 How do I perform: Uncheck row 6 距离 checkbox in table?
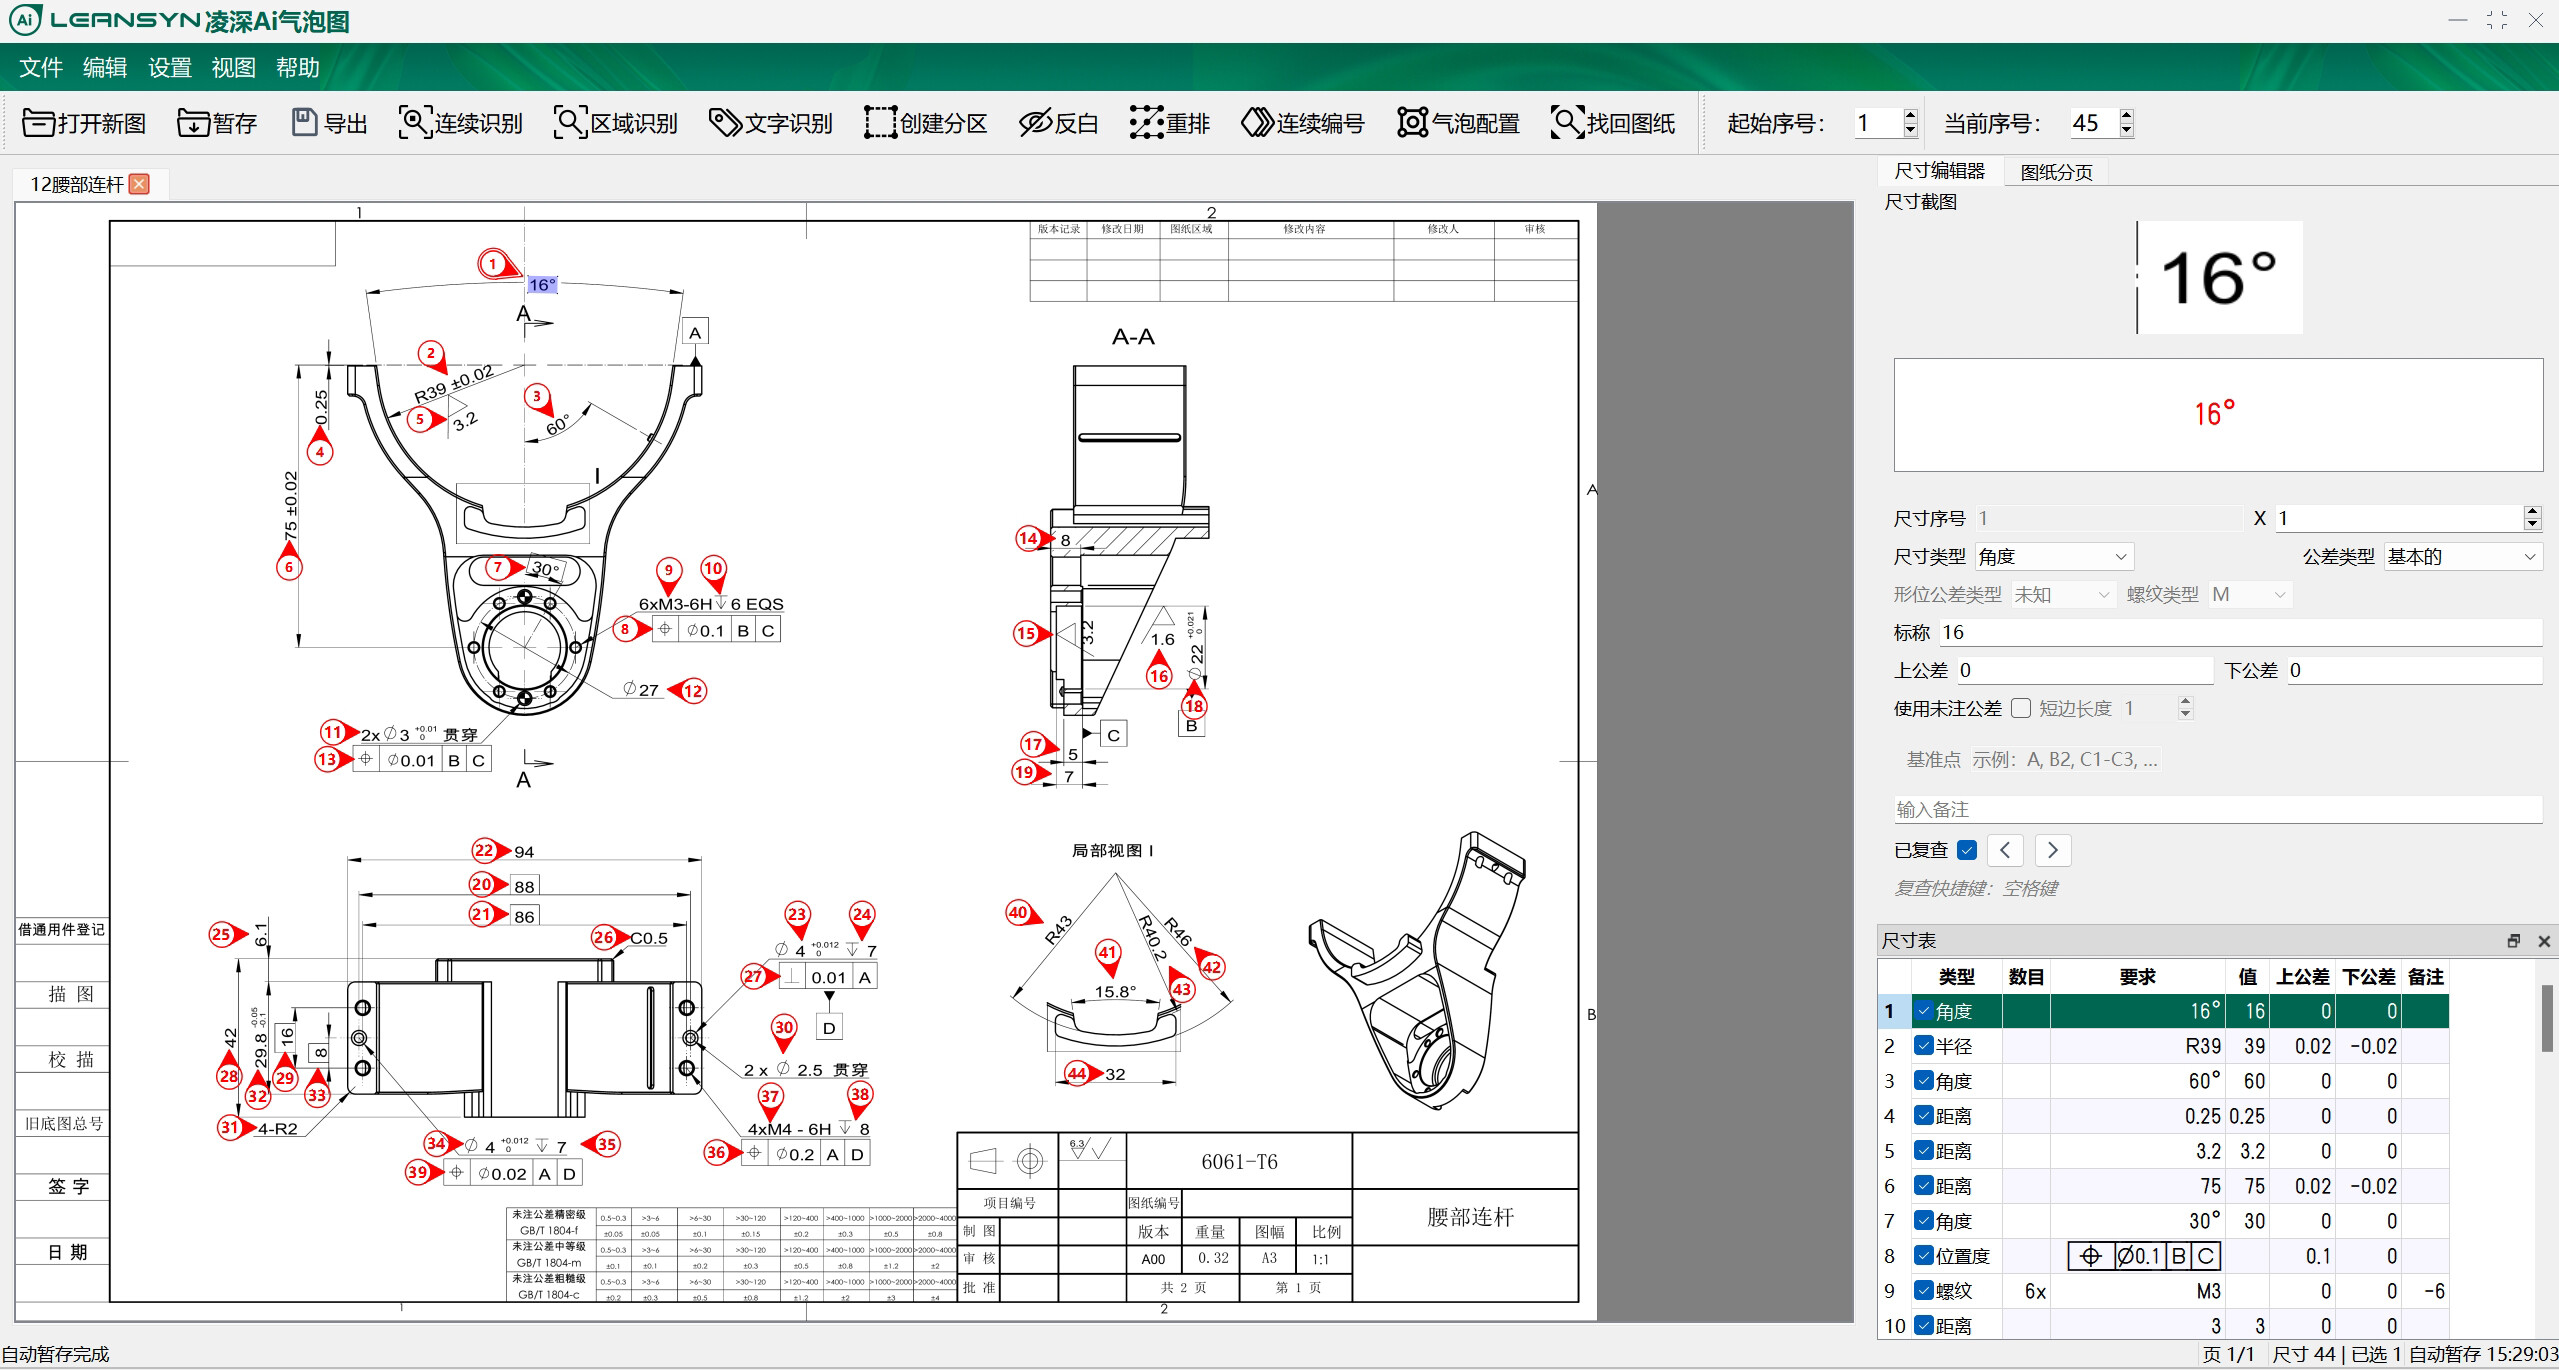[x=1924, y=1186]
